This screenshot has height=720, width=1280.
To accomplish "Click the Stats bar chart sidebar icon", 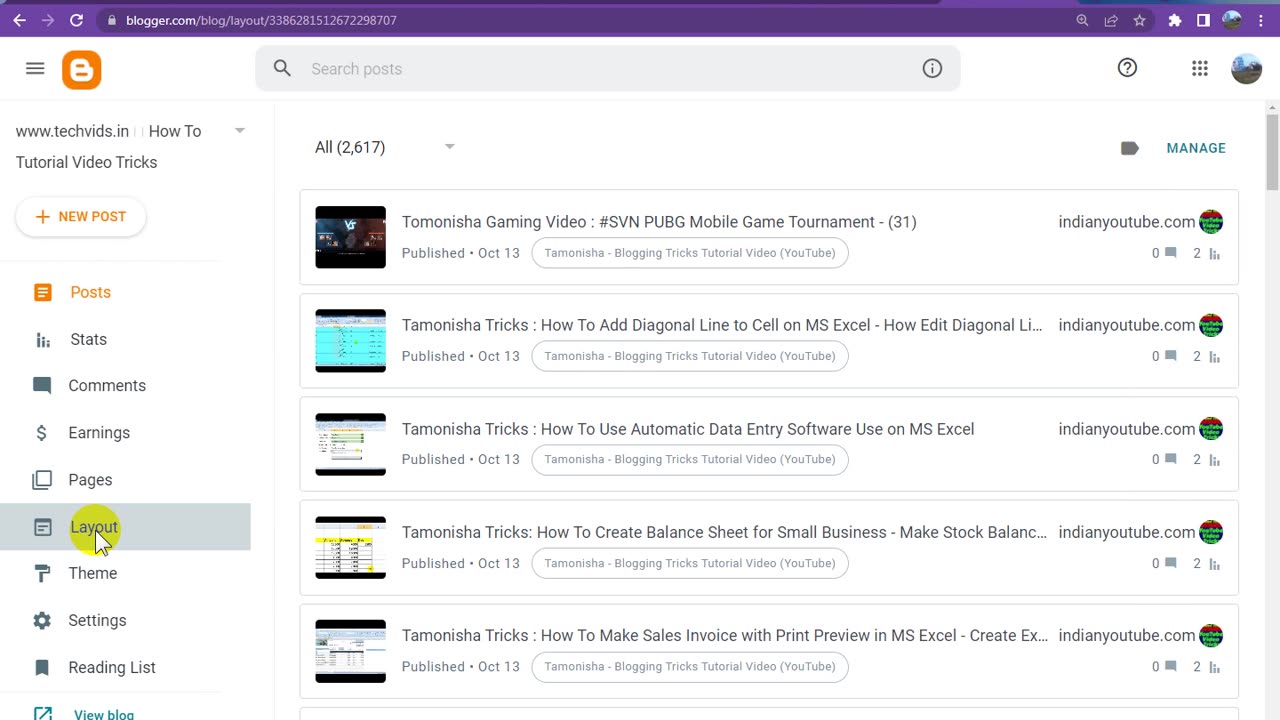I will click(x=42, y=340).
